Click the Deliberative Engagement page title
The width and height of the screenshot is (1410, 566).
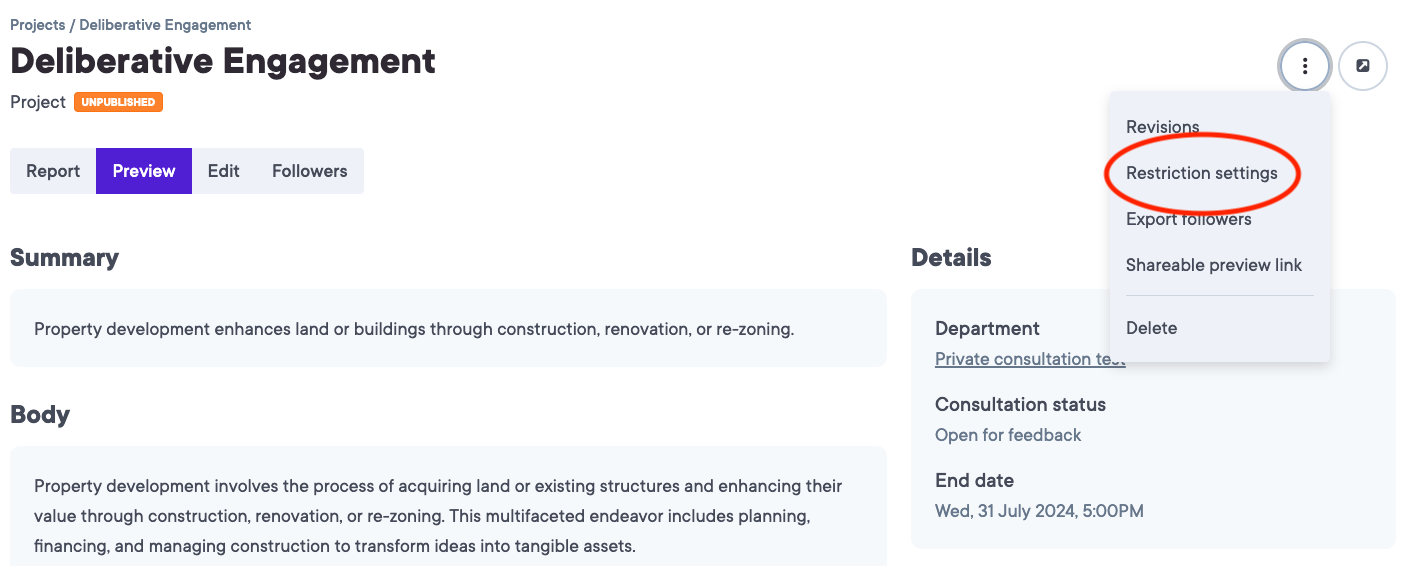point(223,62)
